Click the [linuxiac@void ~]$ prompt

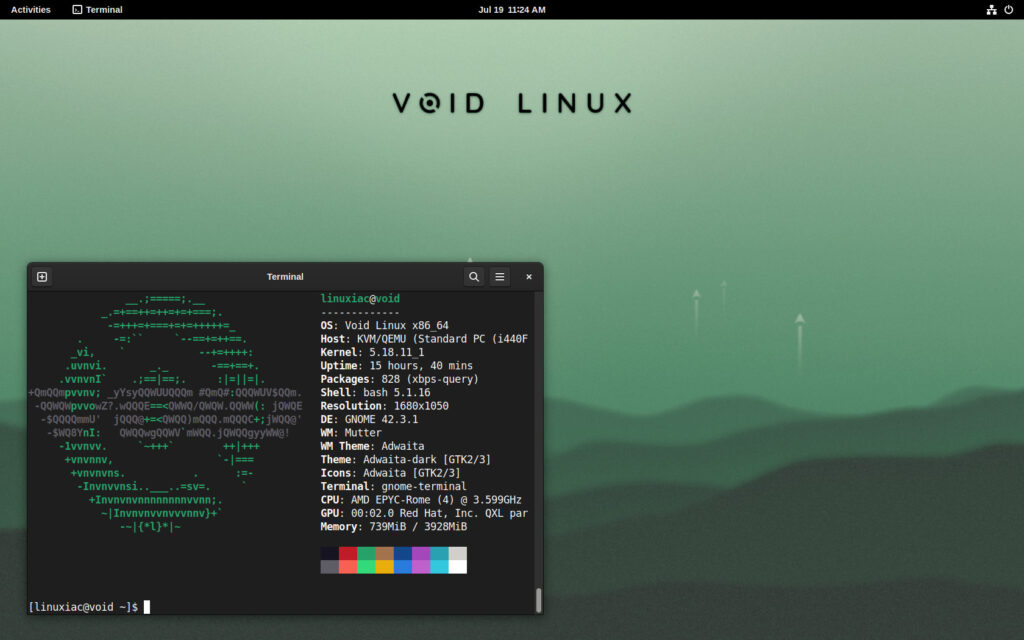tap(83, 607)
